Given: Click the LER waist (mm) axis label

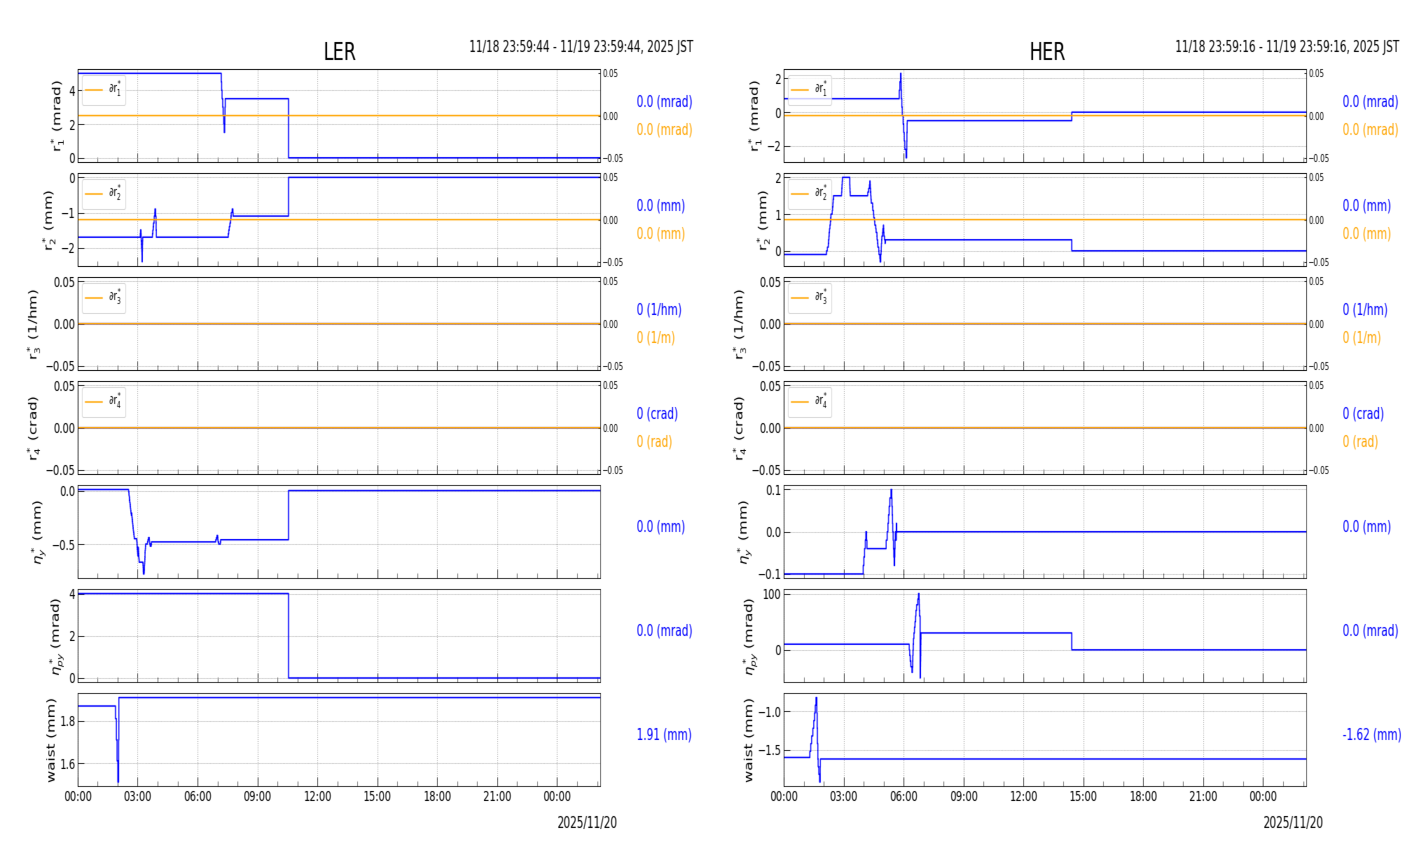Looking at the screenshot, I should 50,740.
